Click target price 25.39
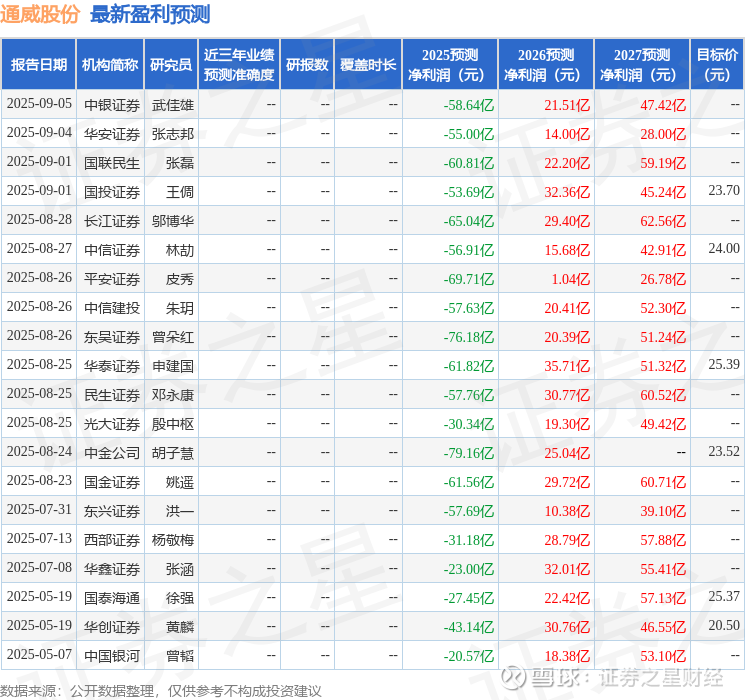This screenshot has height=700, width=745. [724, 364]
